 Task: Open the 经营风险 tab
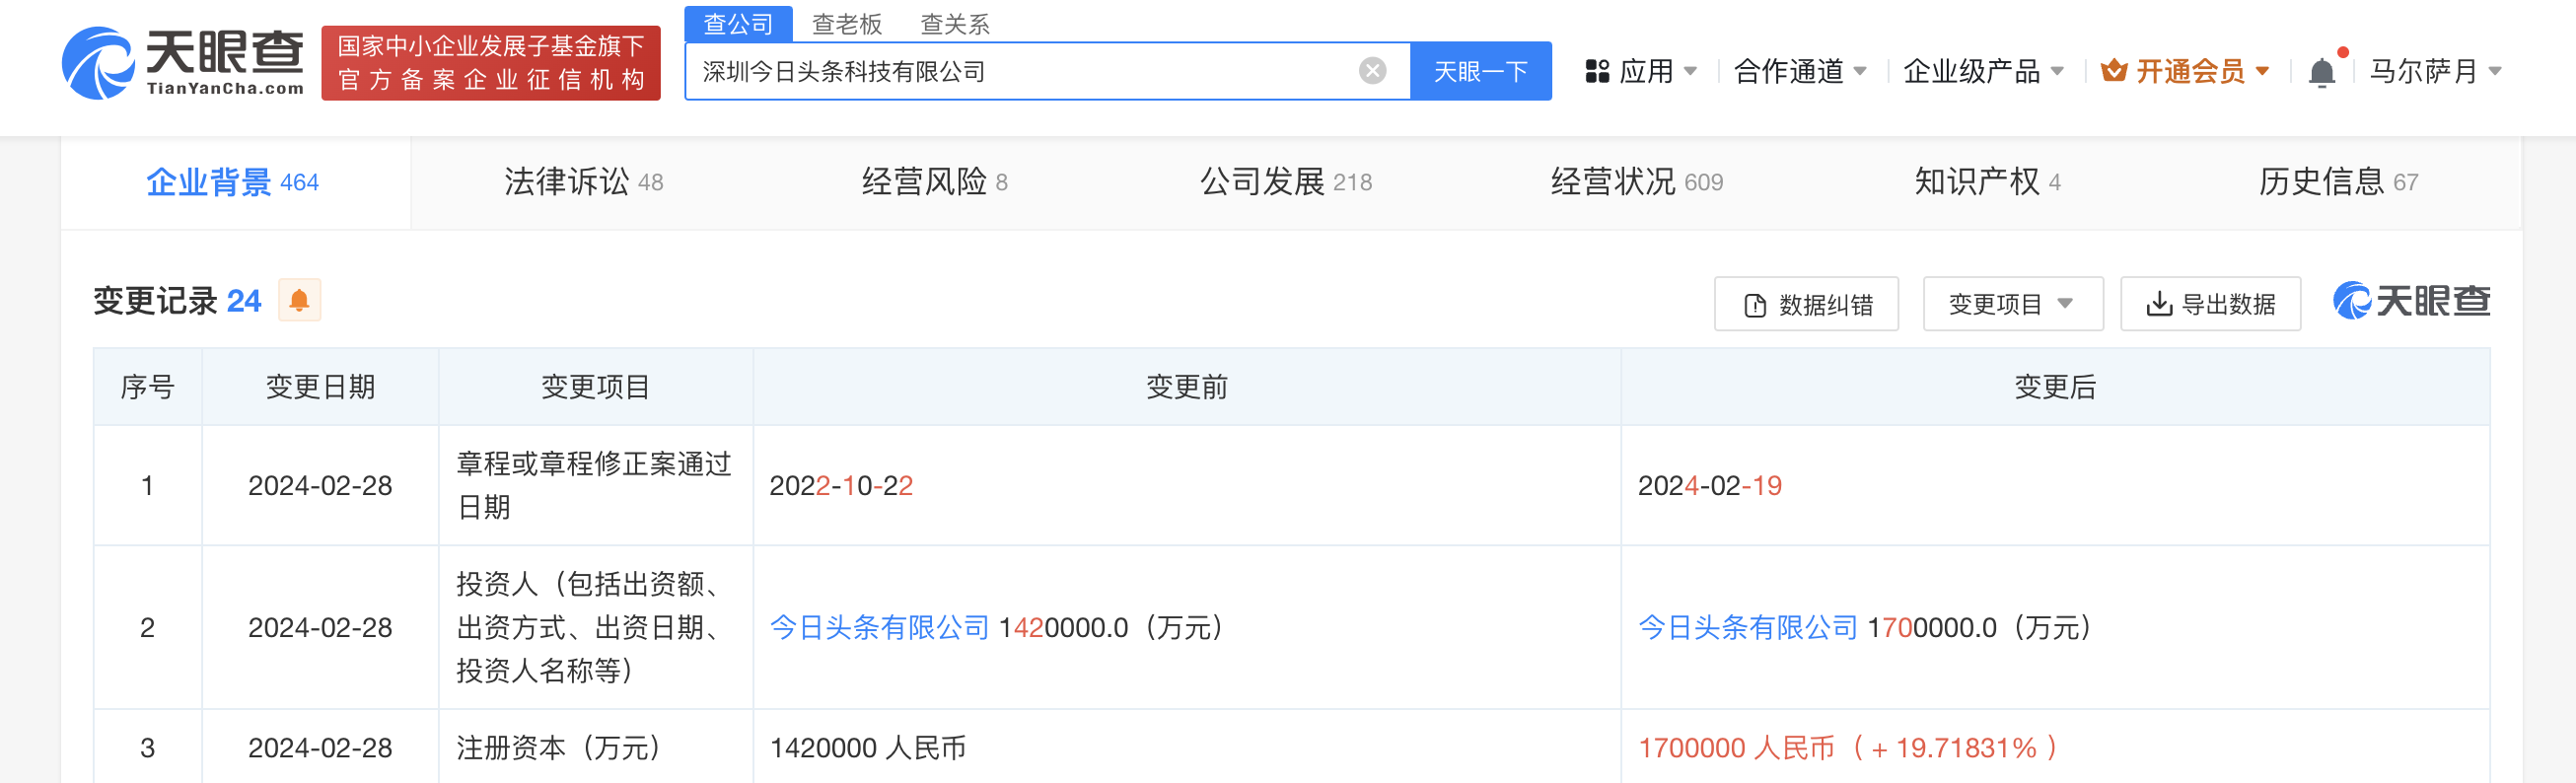point(935,182)
